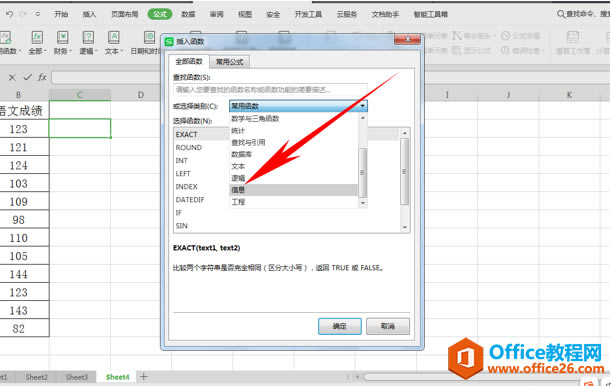Click the function list scroll-up arrow
Viewport: 611px width, 386px height.
tap(405, 133)
